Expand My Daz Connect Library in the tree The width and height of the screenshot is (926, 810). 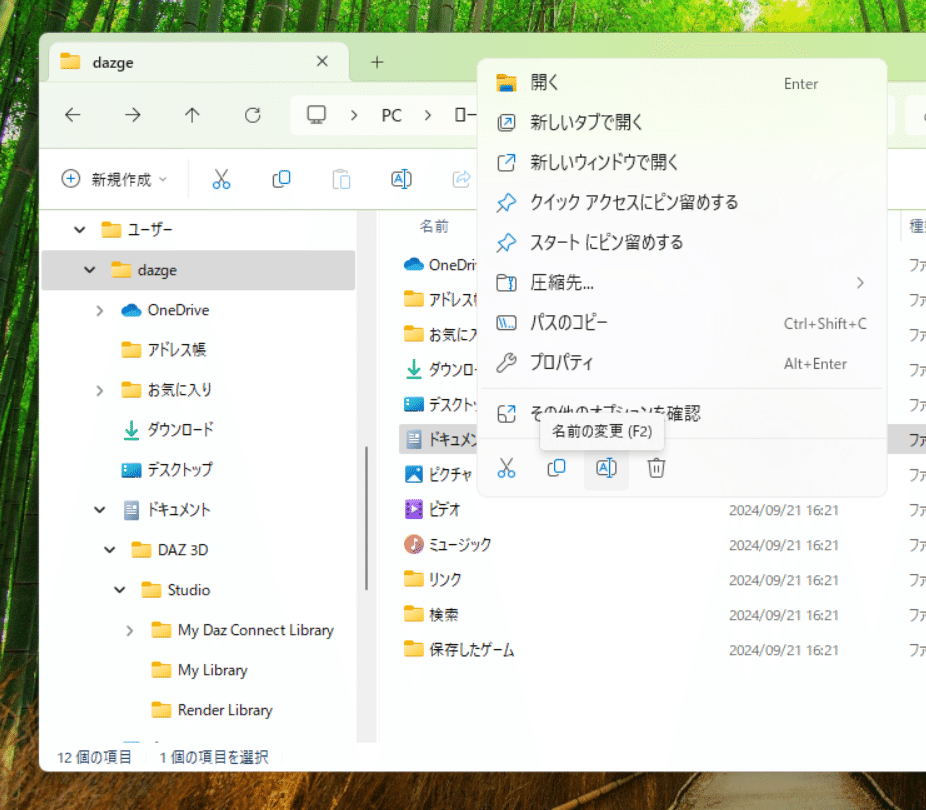(x=128, y=630)
